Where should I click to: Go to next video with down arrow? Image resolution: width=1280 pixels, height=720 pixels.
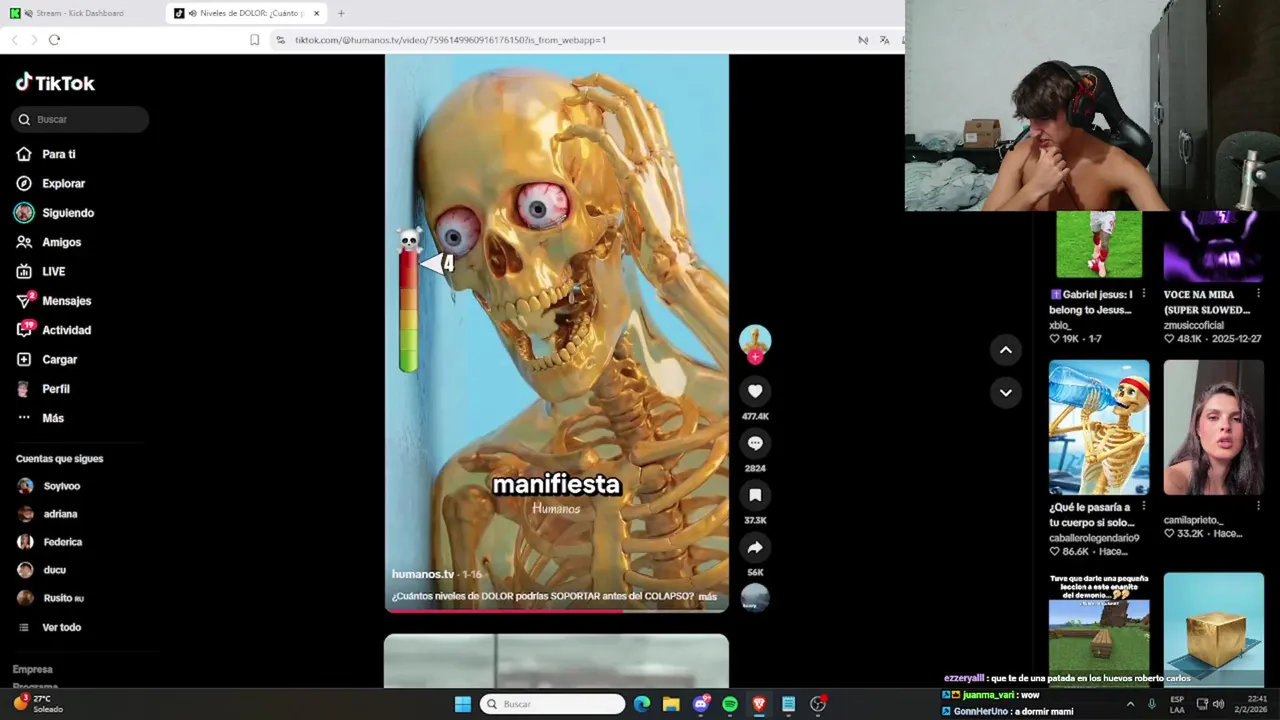point(1006,392)
